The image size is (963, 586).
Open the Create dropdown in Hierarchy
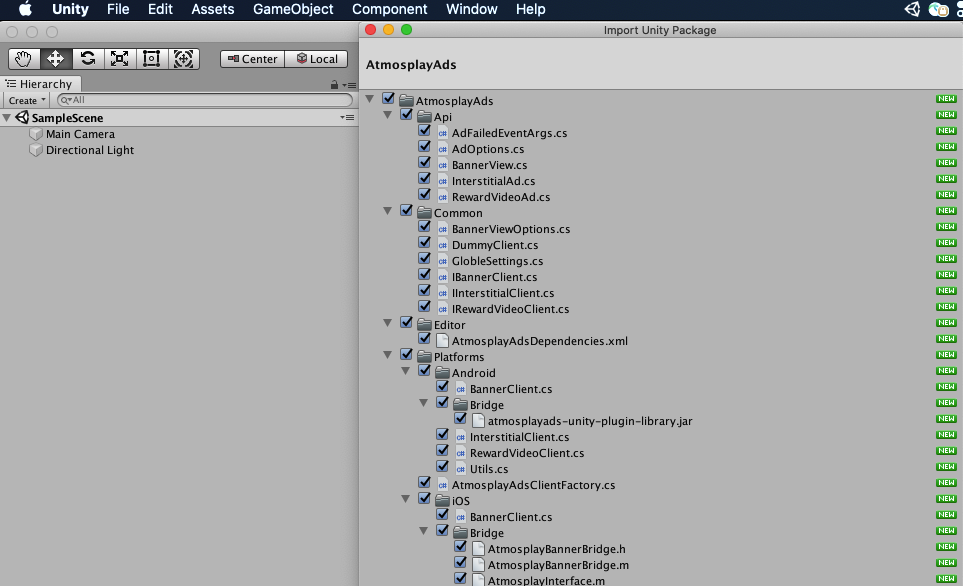pos(27,100)
